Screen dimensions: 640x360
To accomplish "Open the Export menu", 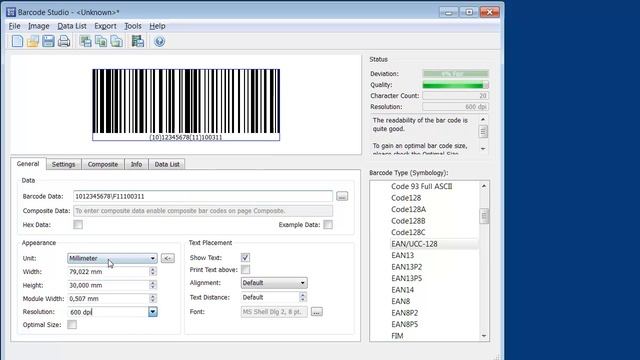I will [x=105, y=26].
